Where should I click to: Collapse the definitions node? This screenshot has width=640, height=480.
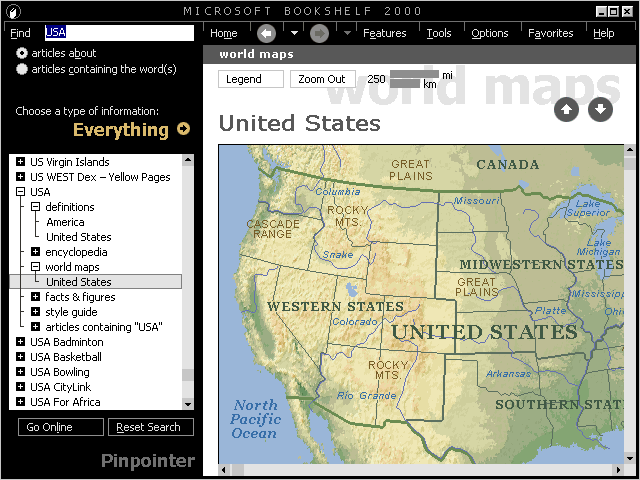point(36,207)
